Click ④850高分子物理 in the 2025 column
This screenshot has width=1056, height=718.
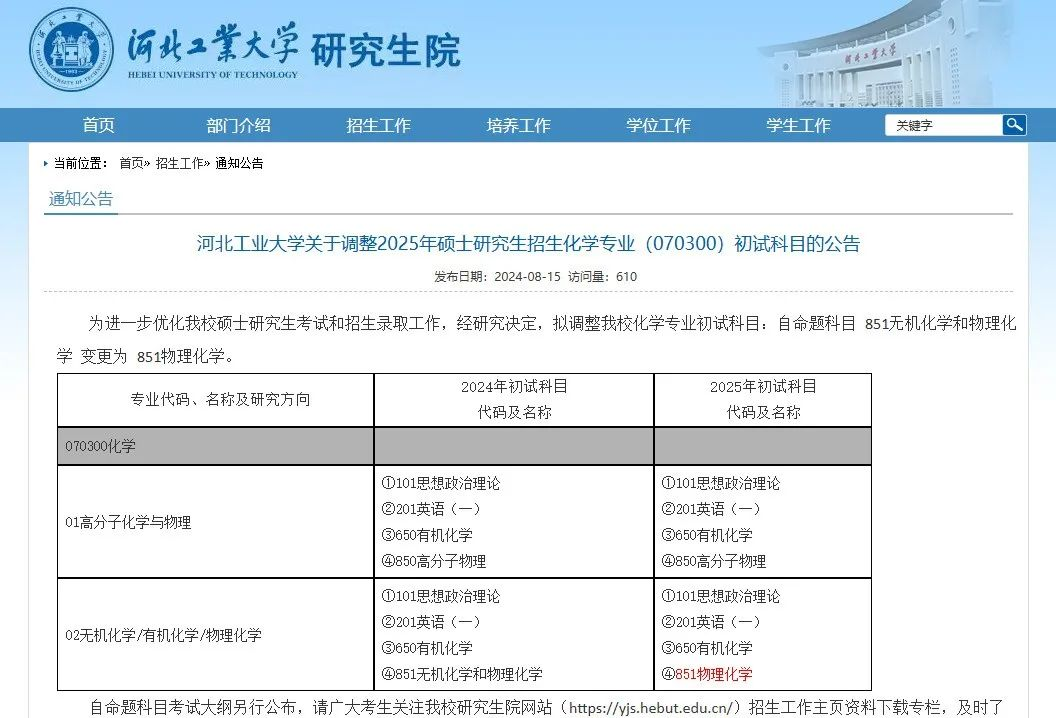click(x=714, y=560)
